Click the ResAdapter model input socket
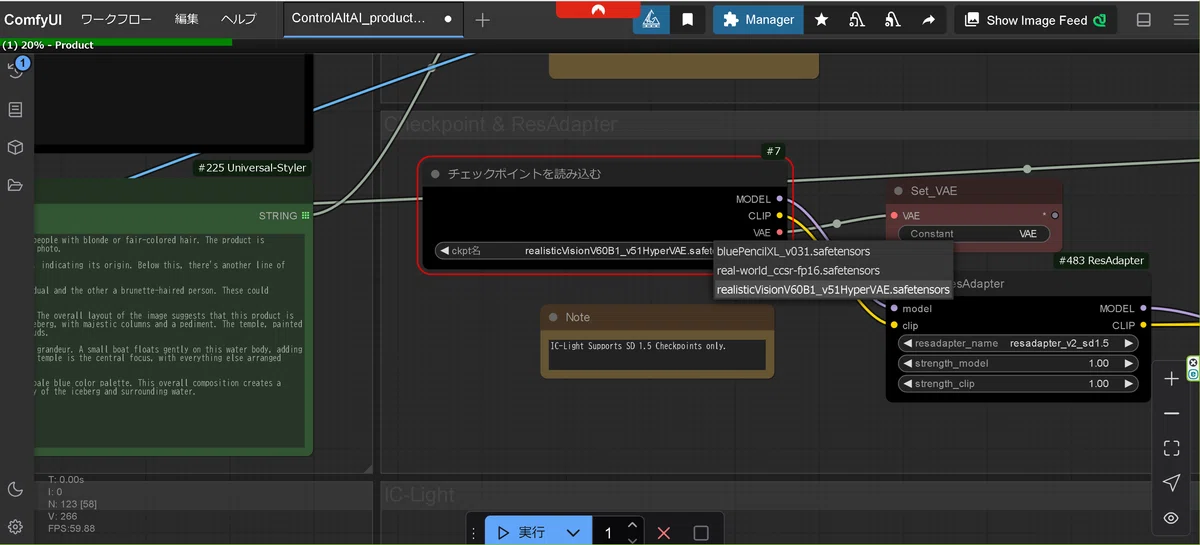 point(894,309)
